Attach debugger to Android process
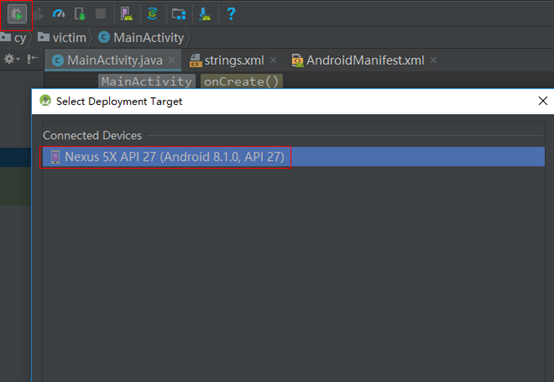This screenshot has height=382, width=554. coord(80,14)
